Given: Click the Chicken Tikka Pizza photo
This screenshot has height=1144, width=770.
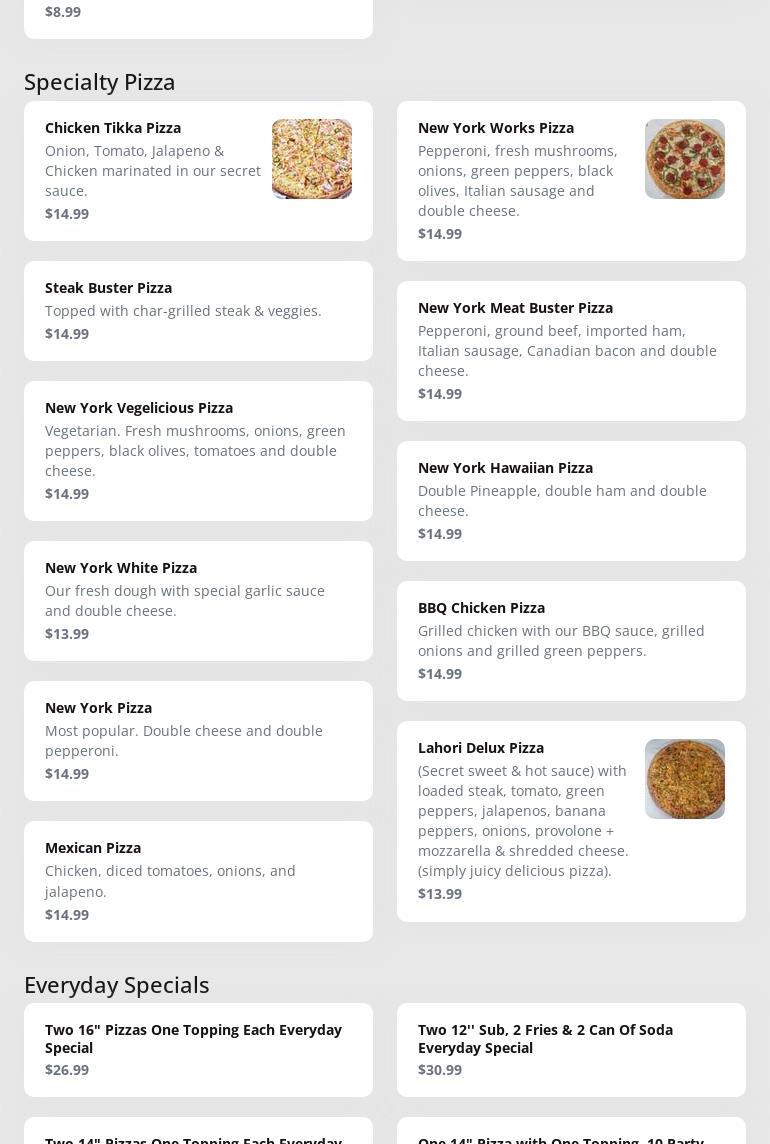Looking at the screenshot, I should point(311,159).
